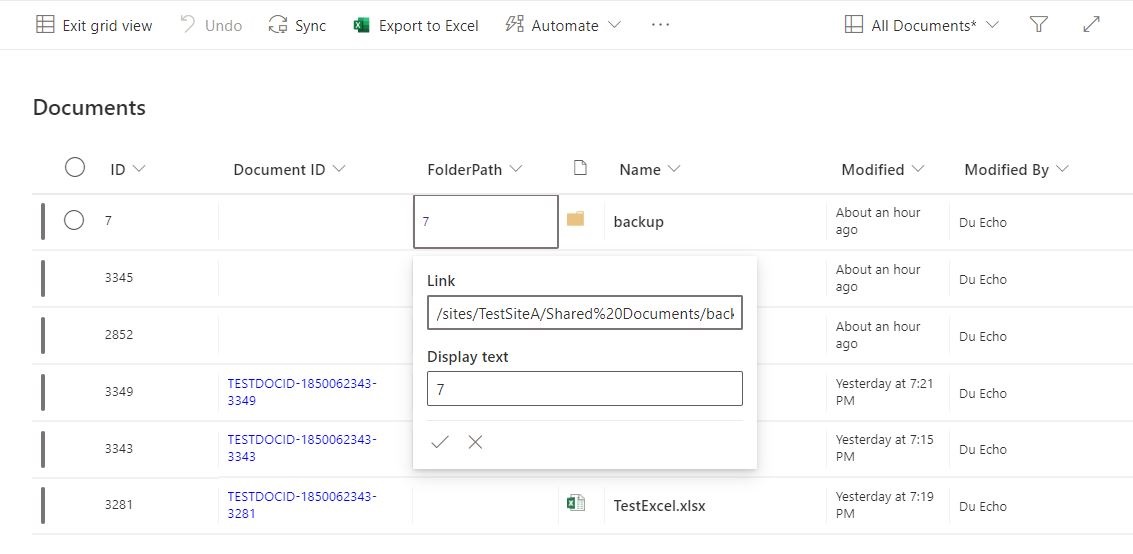The height and width of the screenshot is (554, 1133).
Task: Open the filter pane funnel icon
Action: coord(1038,25)
